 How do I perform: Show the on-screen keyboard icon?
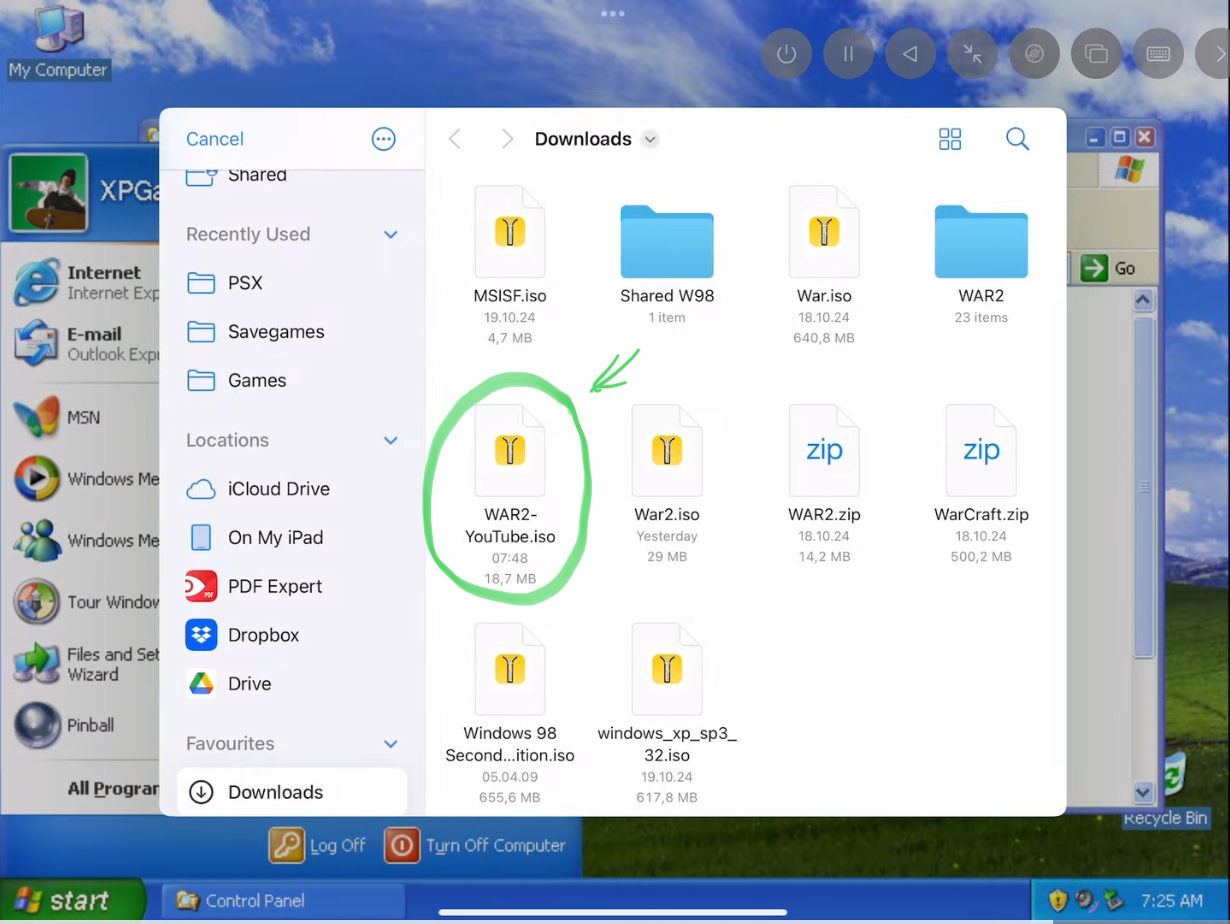tap(1158, 54)
